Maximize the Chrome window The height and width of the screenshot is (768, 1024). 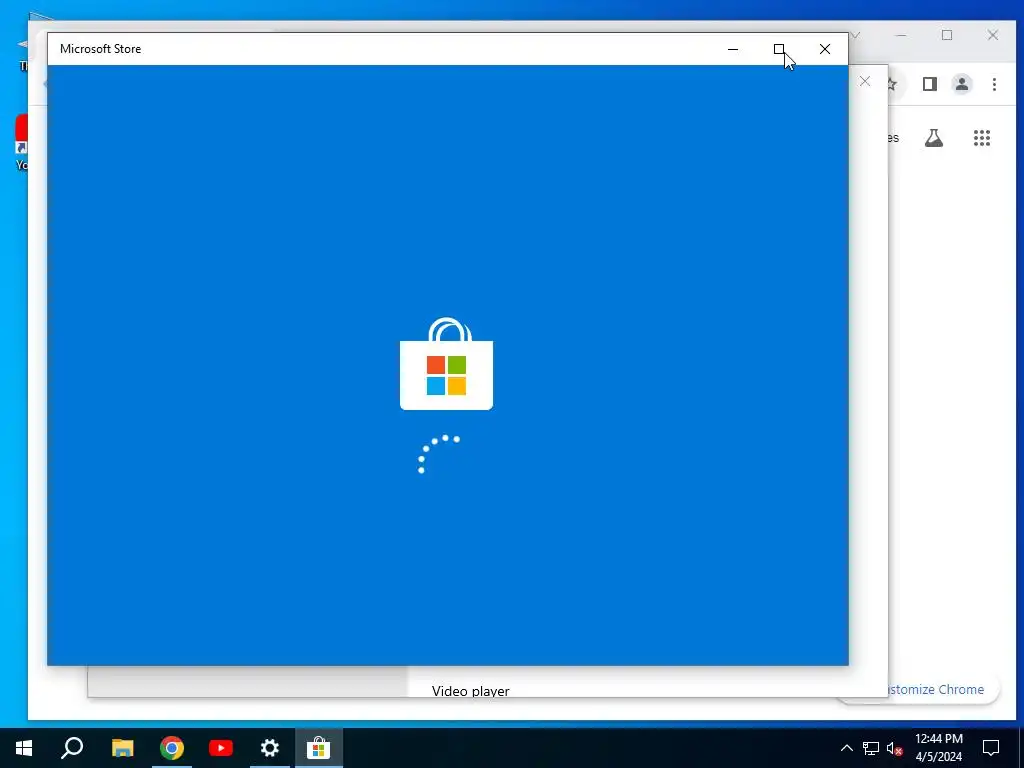pos(947,35)
